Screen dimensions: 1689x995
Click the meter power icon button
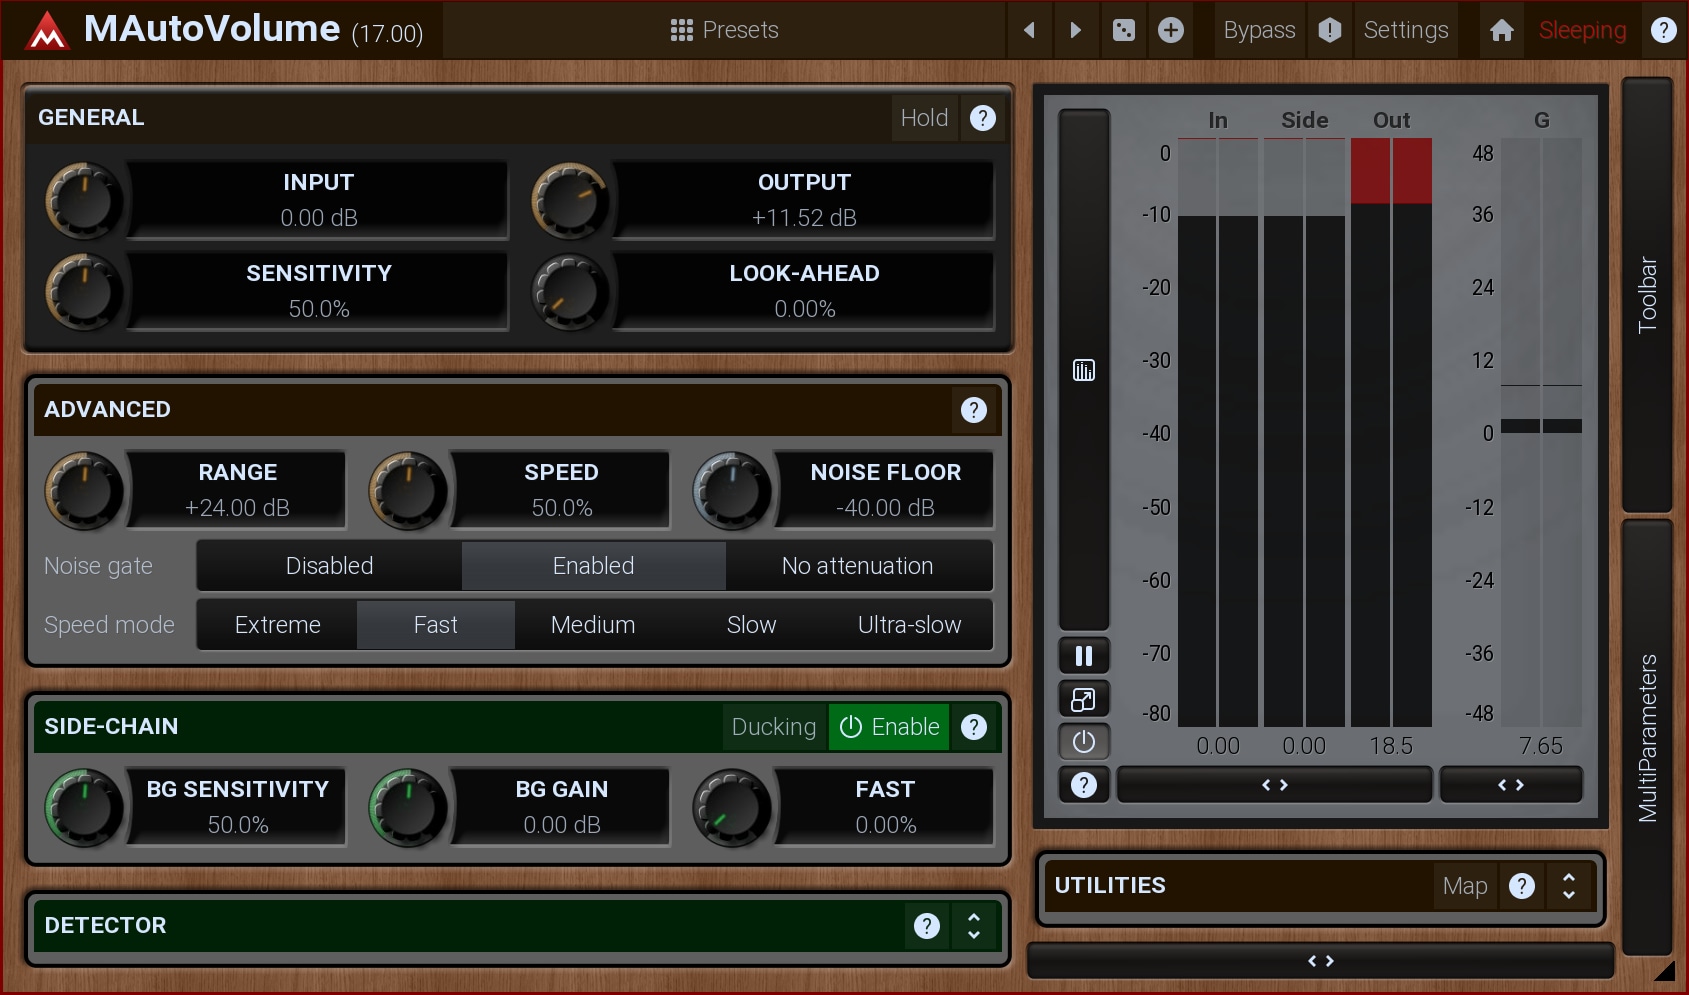1083,742
